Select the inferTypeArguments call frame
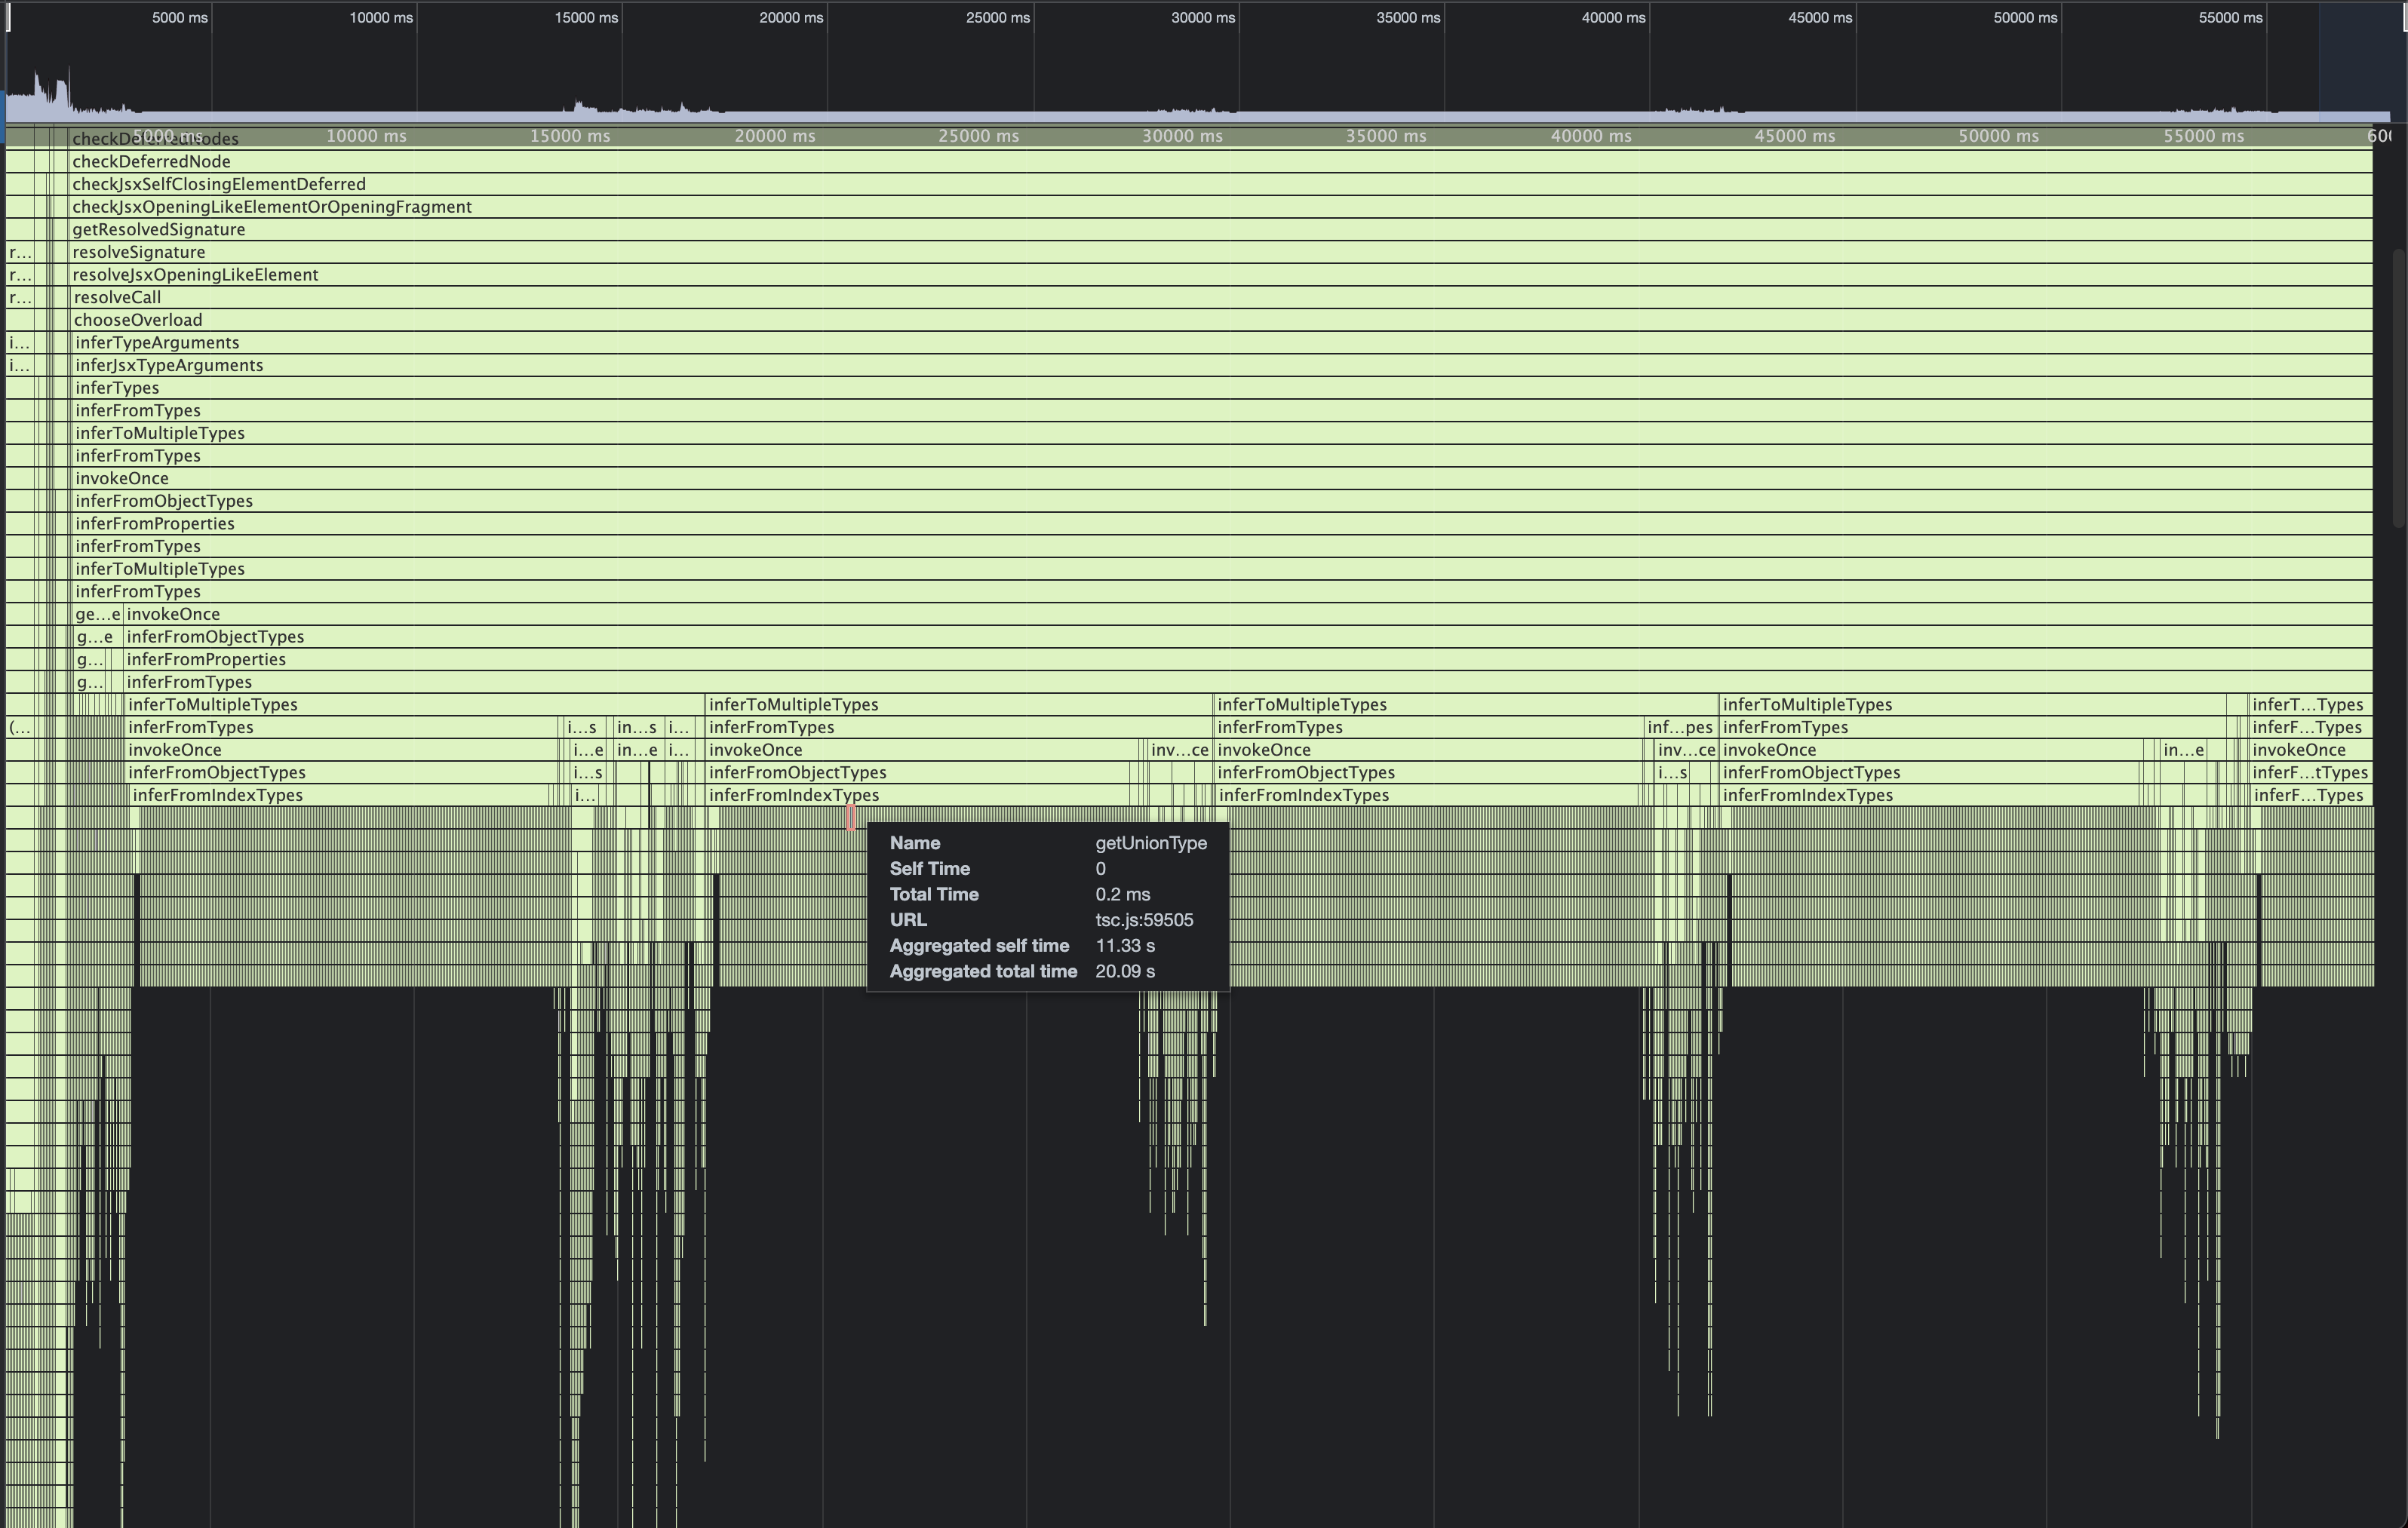Screen dimensions: 2408x1528 157,343
